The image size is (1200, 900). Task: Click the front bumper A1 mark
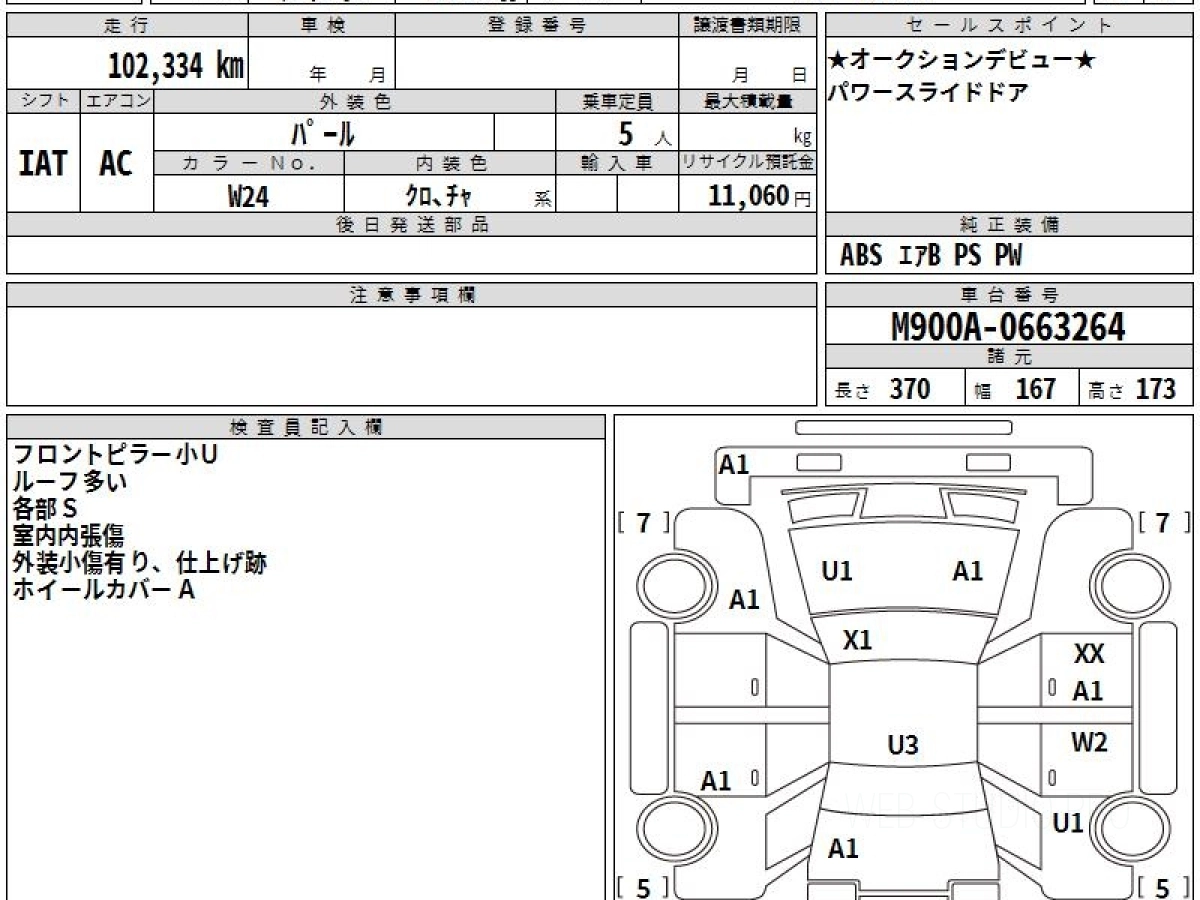pos(734,464)
